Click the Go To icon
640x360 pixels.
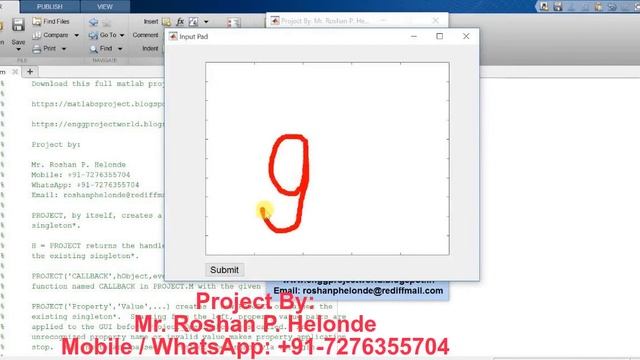click(93, 36)
